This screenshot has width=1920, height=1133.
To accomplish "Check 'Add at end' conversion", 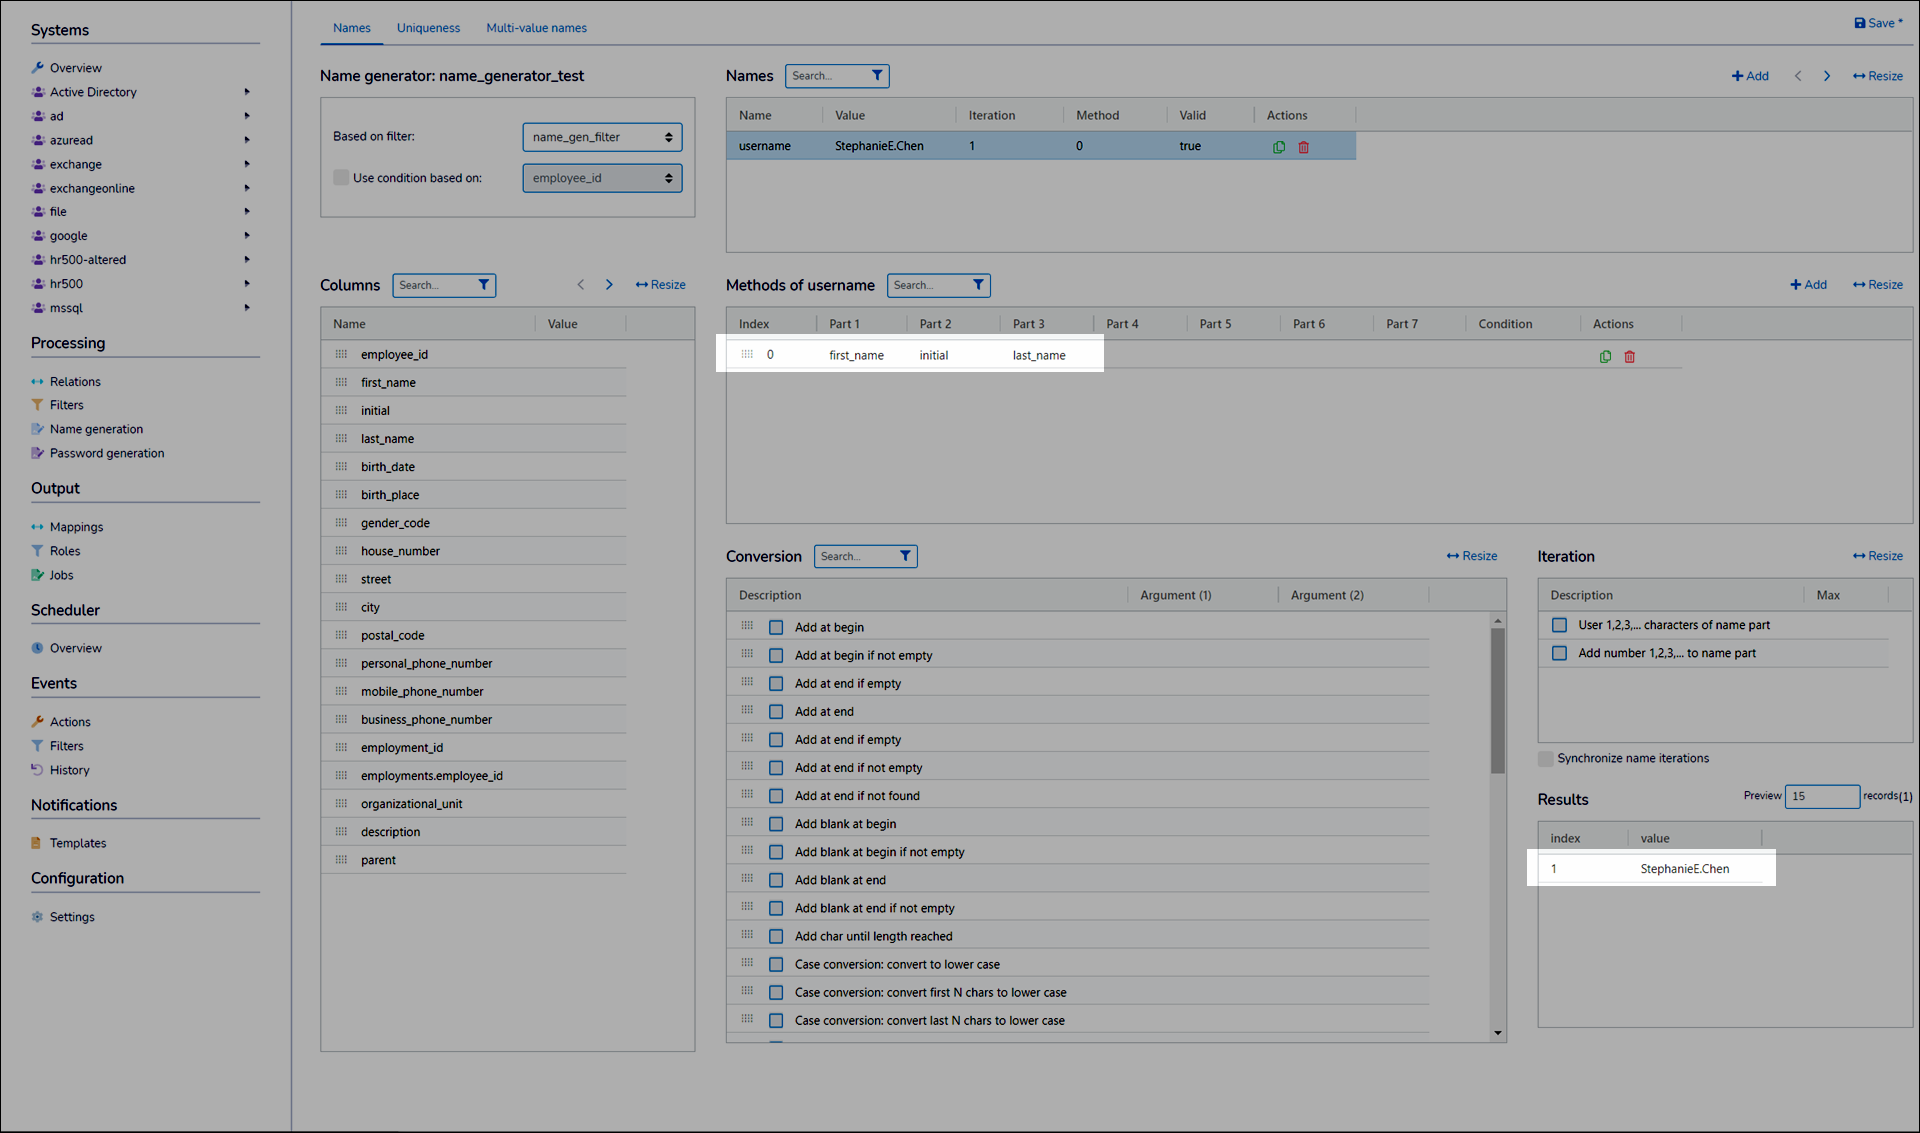I will (x=776, y=711).
